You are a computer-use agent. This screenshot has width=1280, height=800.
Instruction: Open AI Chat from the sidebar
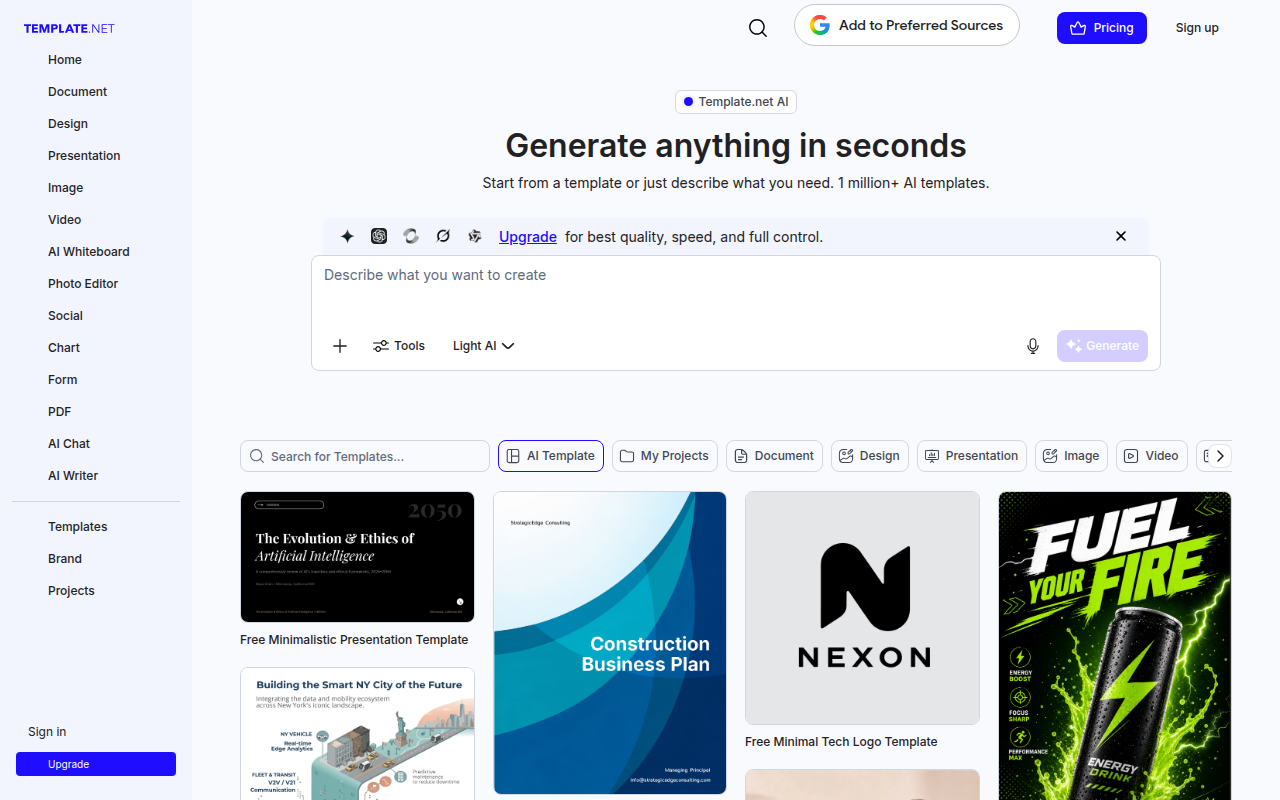(x=69, y=444)
